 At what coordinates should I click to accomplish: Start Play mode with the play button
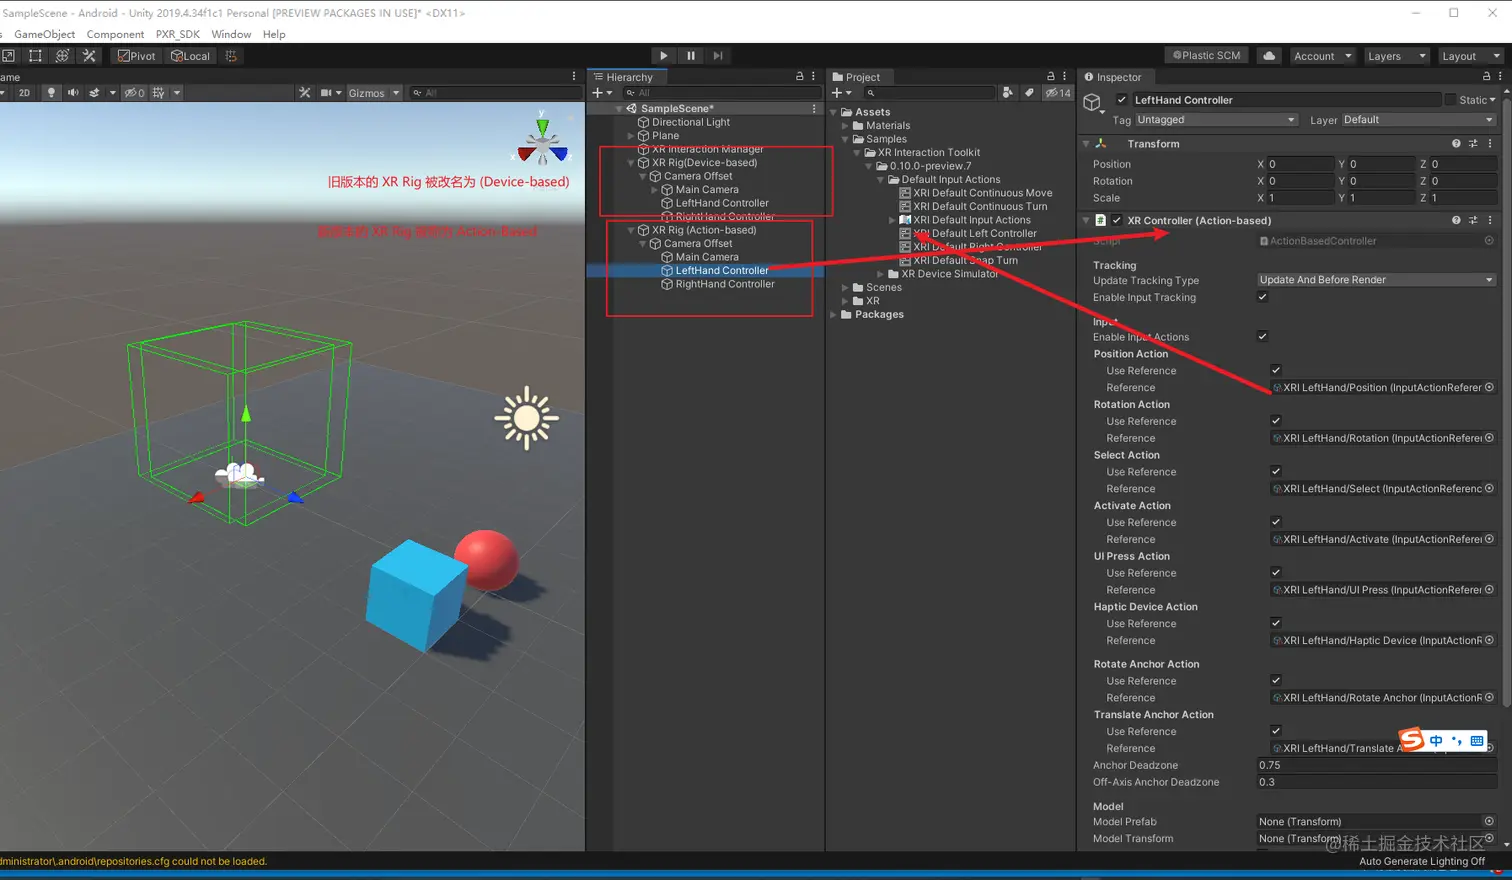(663, 56)
